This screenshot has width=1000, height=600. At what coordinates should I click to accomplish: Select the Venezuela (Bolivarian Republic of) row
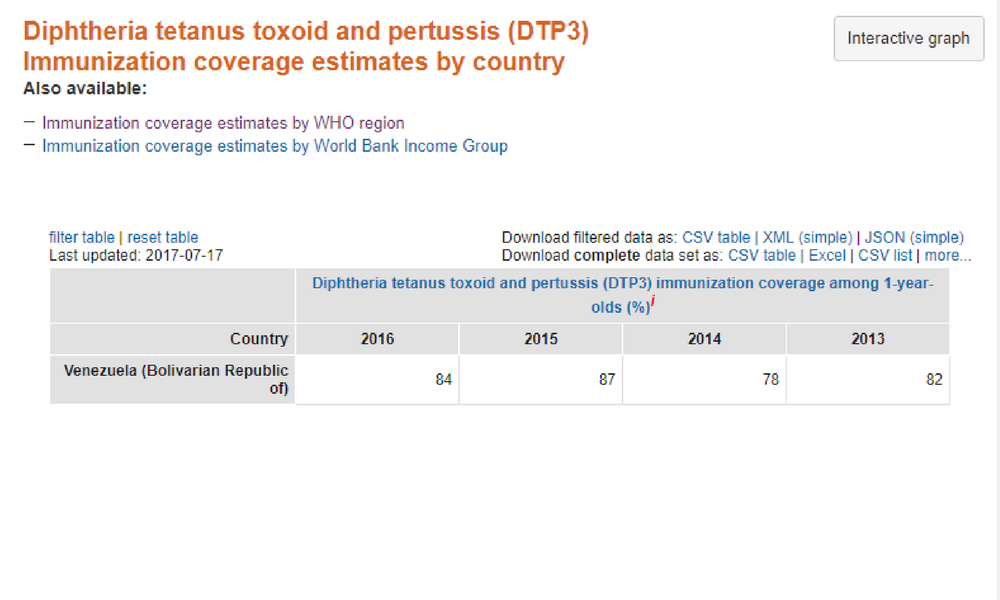coord(500,379)
